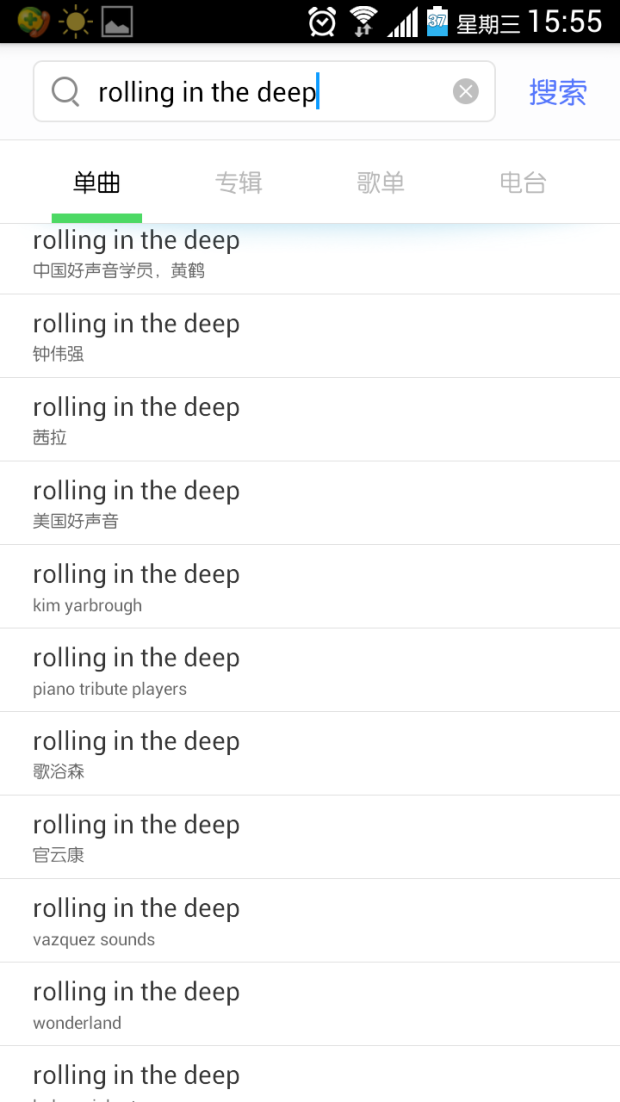620x1102 pixels.
Task: Tap the sun weather notification icon
Action: pyautogui.click(x=75, y=21)
